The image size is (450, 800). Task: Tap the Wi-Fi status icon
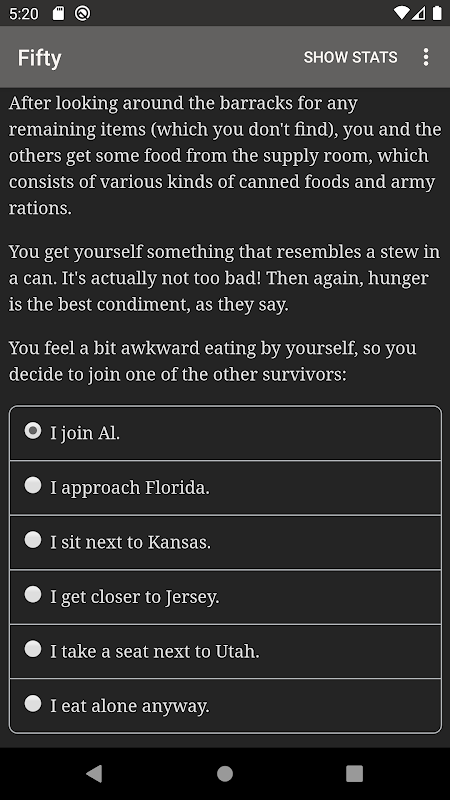[402, 13]
